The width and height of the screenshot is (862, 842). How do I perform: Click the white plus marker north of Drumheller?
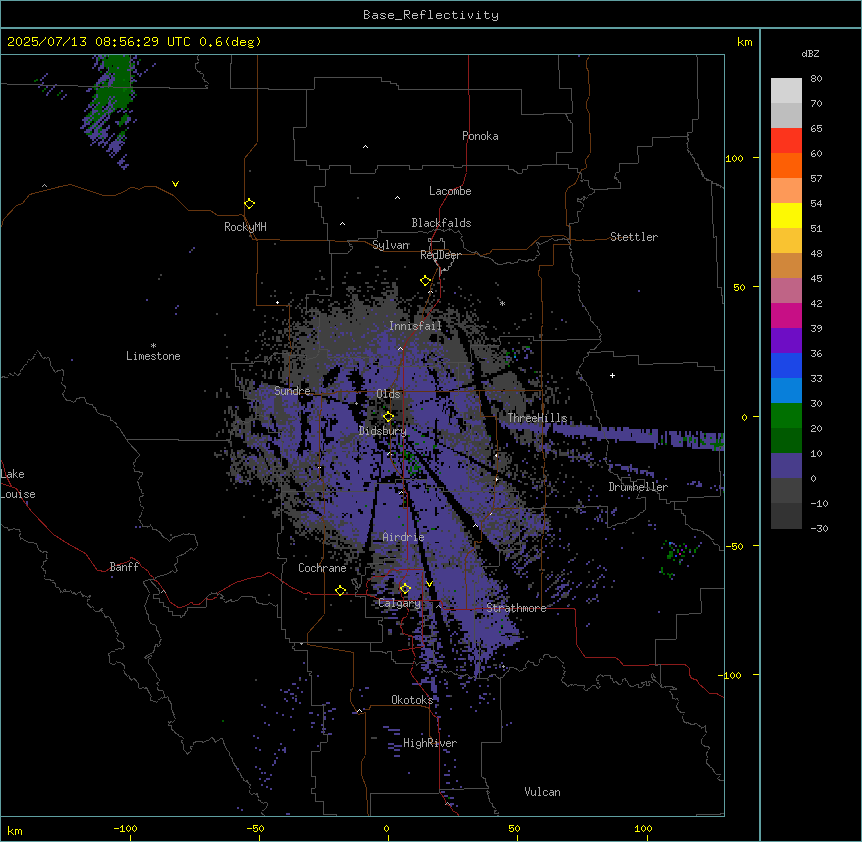612,375
